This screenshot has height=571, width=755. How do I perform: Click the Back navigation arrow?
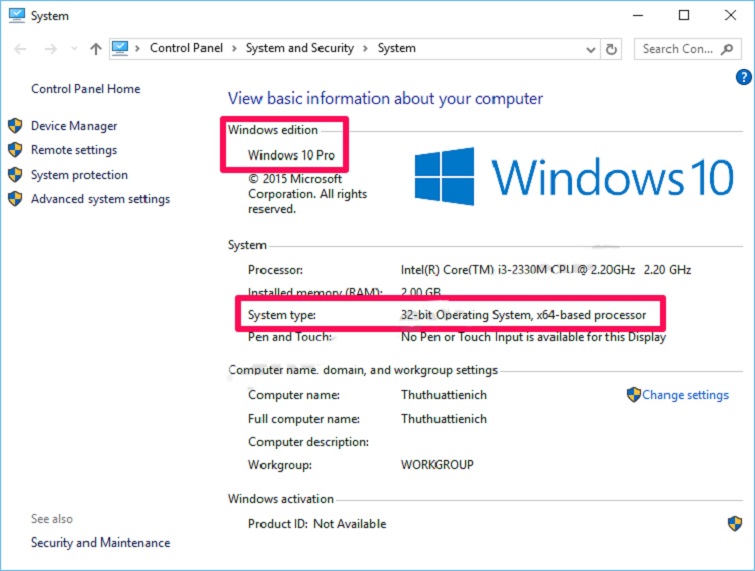(20, 49)
